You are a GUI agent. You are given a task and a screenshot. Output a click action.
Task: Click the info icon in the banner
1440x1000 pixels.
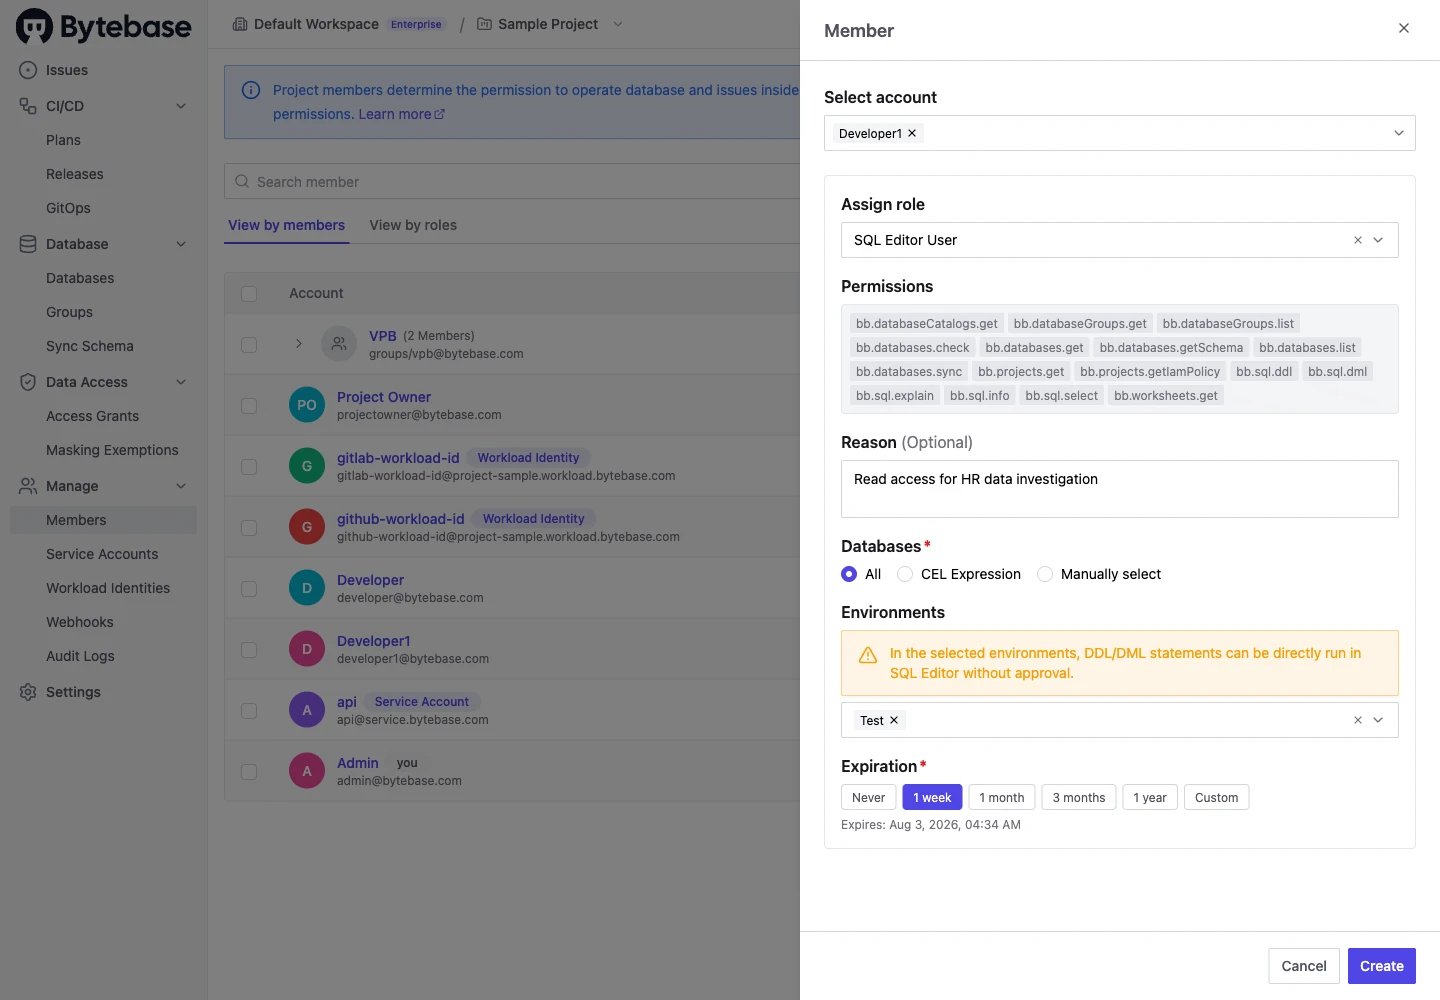251,90
